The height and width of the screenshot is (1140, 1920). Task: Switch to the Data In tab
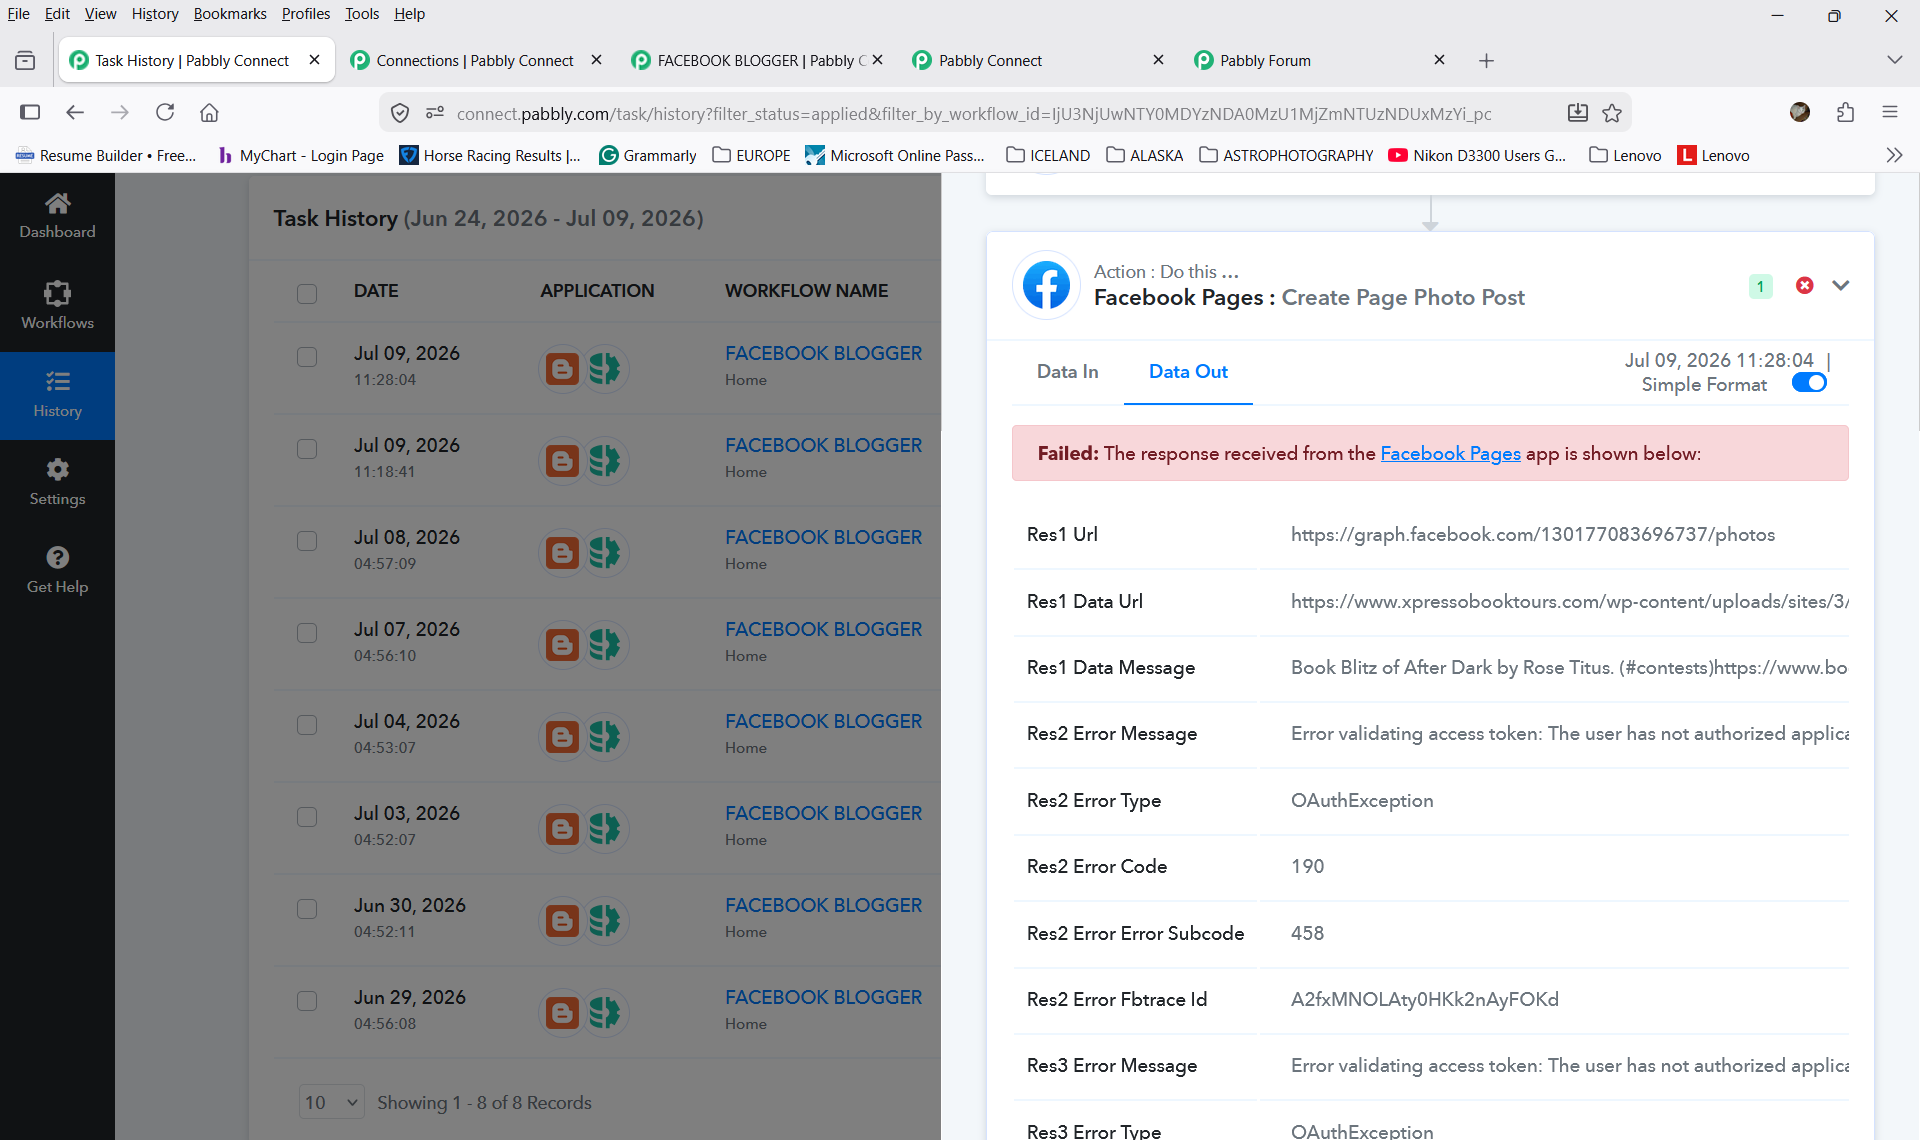[x=1067, y=371]
